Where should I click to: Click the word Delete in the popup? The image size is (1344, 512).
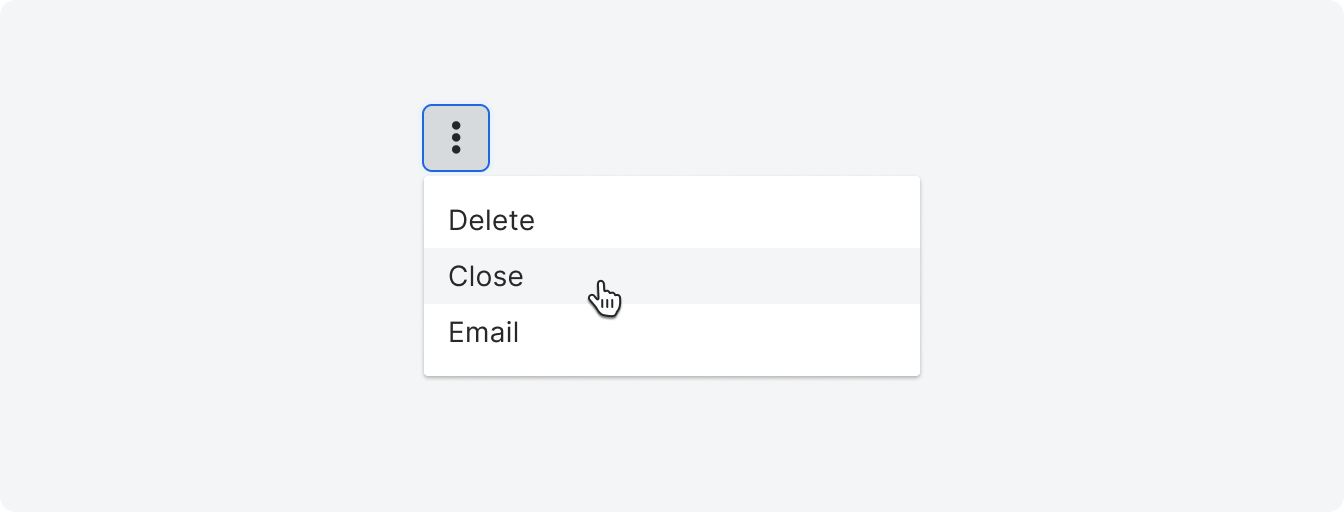click(x=491, y=220)
